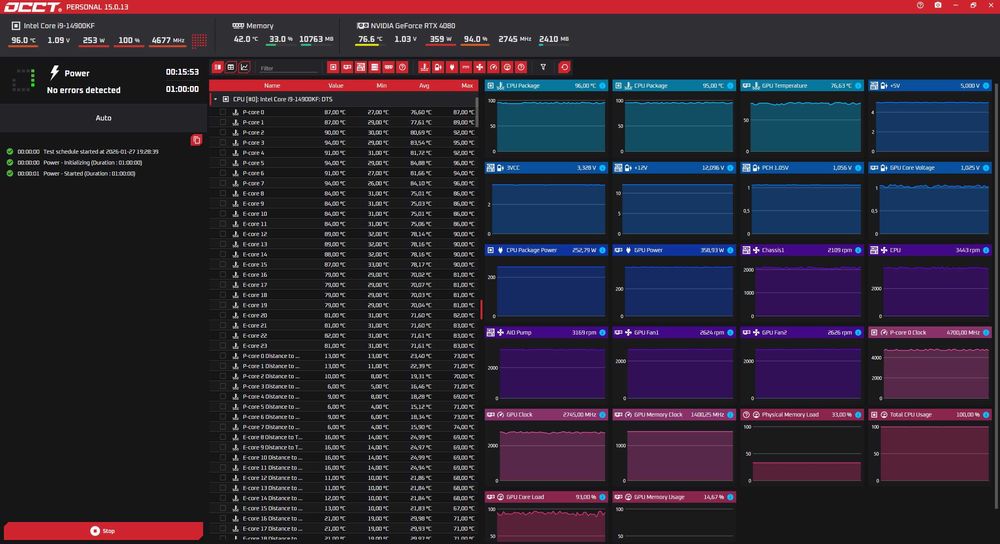This screenshot has width=1000, height=544.
Task: Click the info dot on GPU Core Load graph
Action: 602,497
